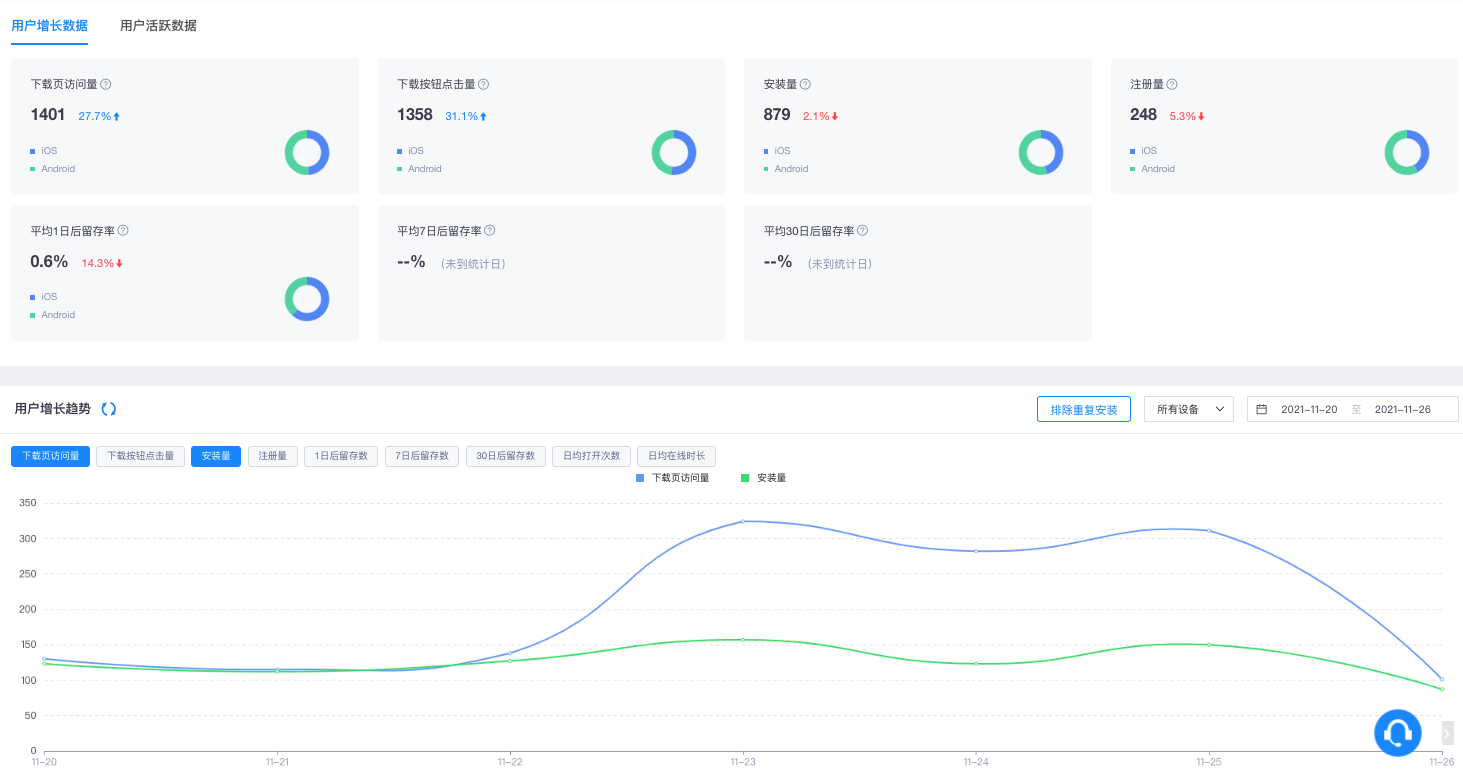Click donut chart in 下载页访问量 card
1463x777 pixels.
tap(307, 153)
